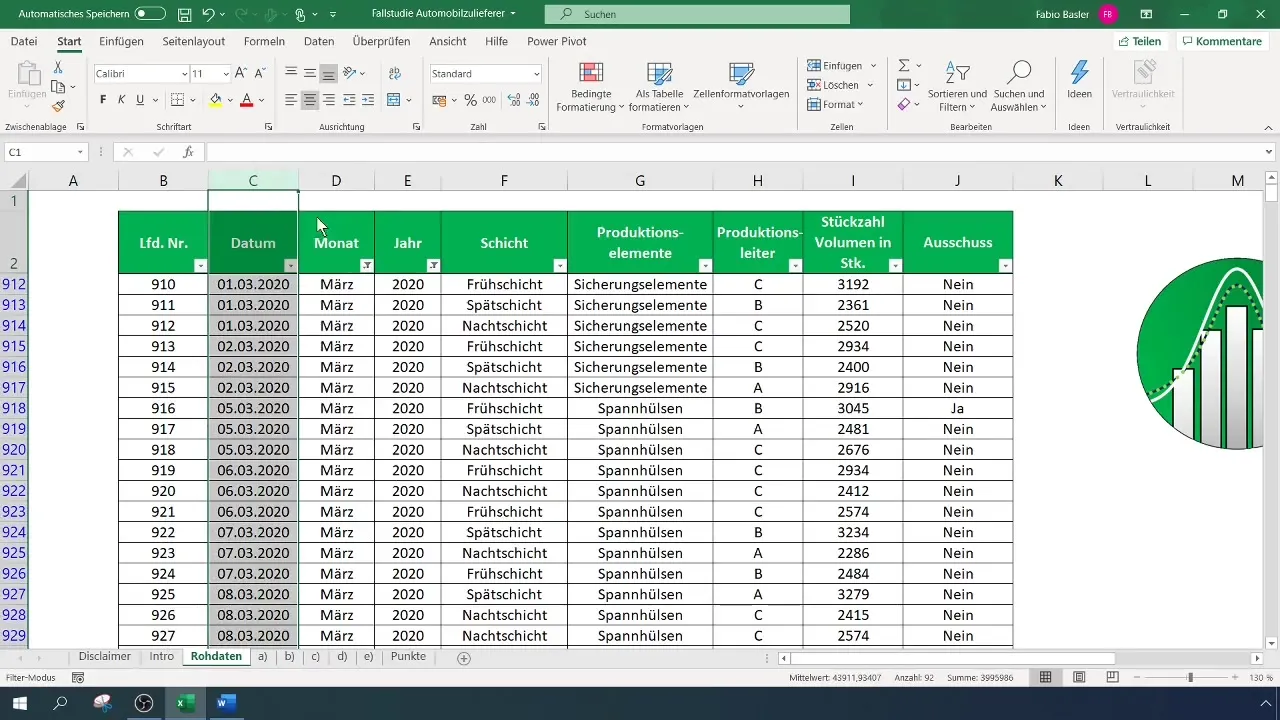Screen dimensions: 1280x720
Task: Click the insert function fx icon
Action: pyautogui.click(x=188, y=152)
